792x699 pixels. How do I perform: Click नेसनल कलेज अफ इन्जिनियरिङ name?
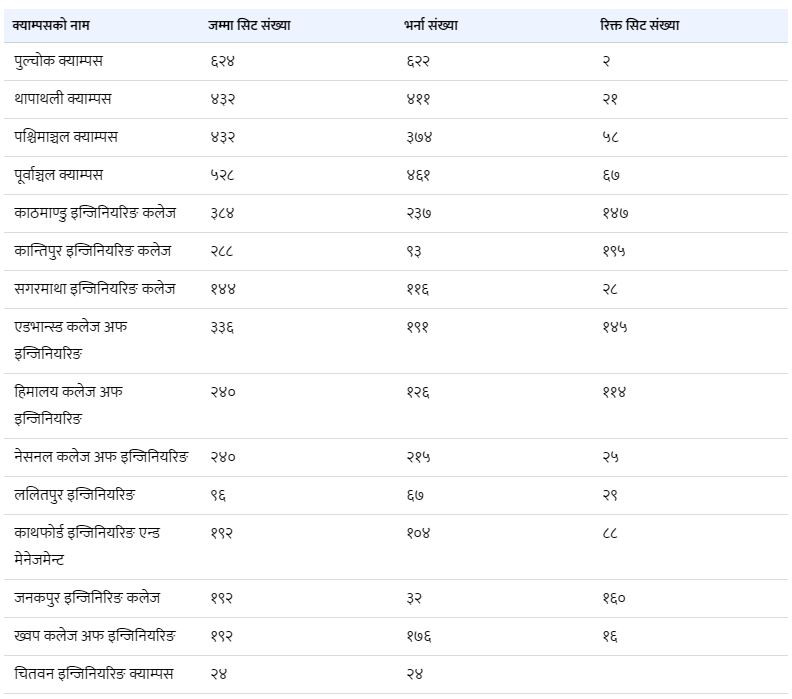click(101, 457)
